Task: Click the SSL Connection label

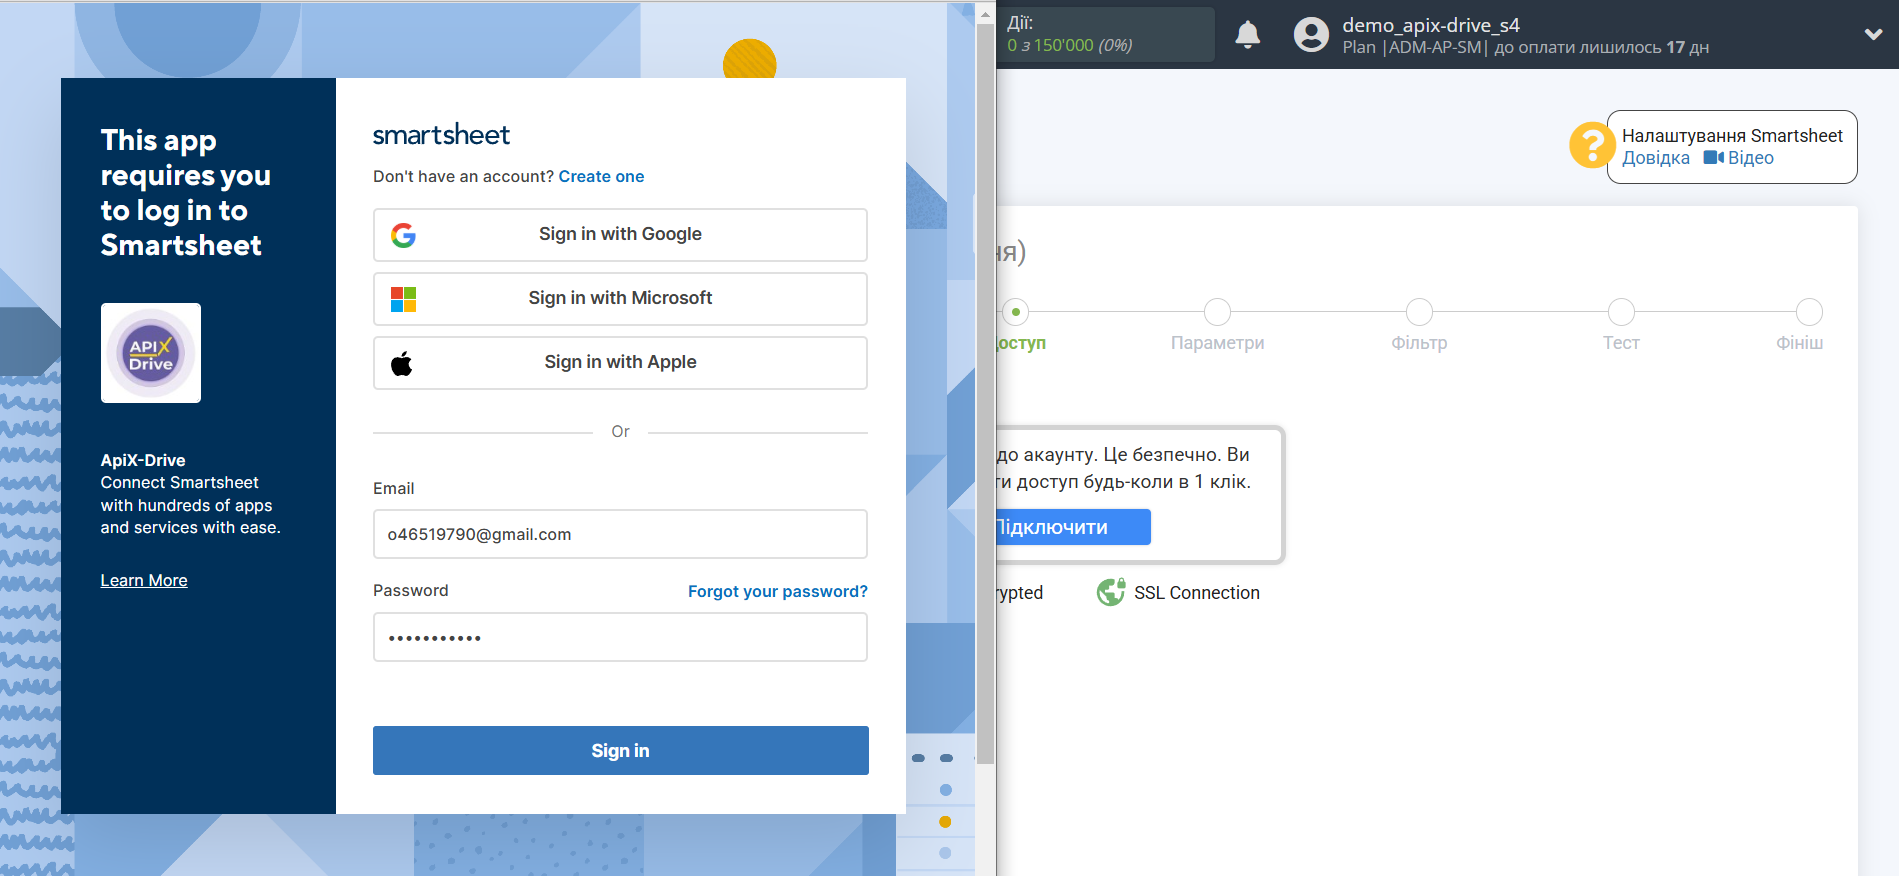Action: pyautogui.click(x=1196, y=593)
